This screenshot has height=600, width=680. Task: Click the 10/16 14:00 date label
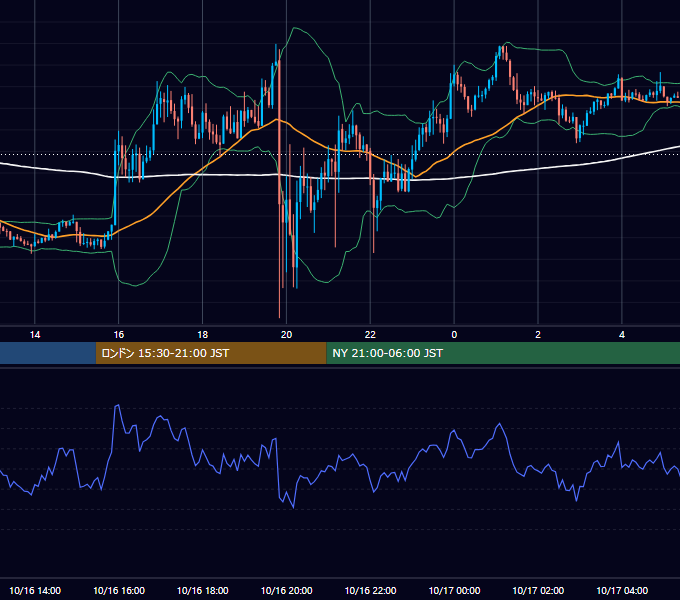coord(35,590)
